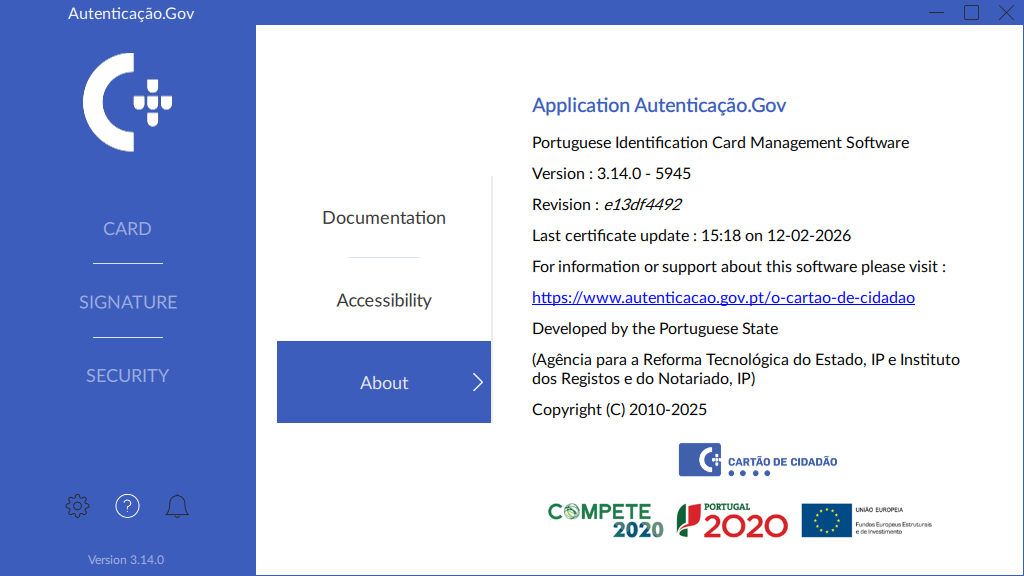Image resolution: width=1024 pixels, height=576 pixels.
Task: Click the Cartão de Cidadão logo
Action: [758, 461]
